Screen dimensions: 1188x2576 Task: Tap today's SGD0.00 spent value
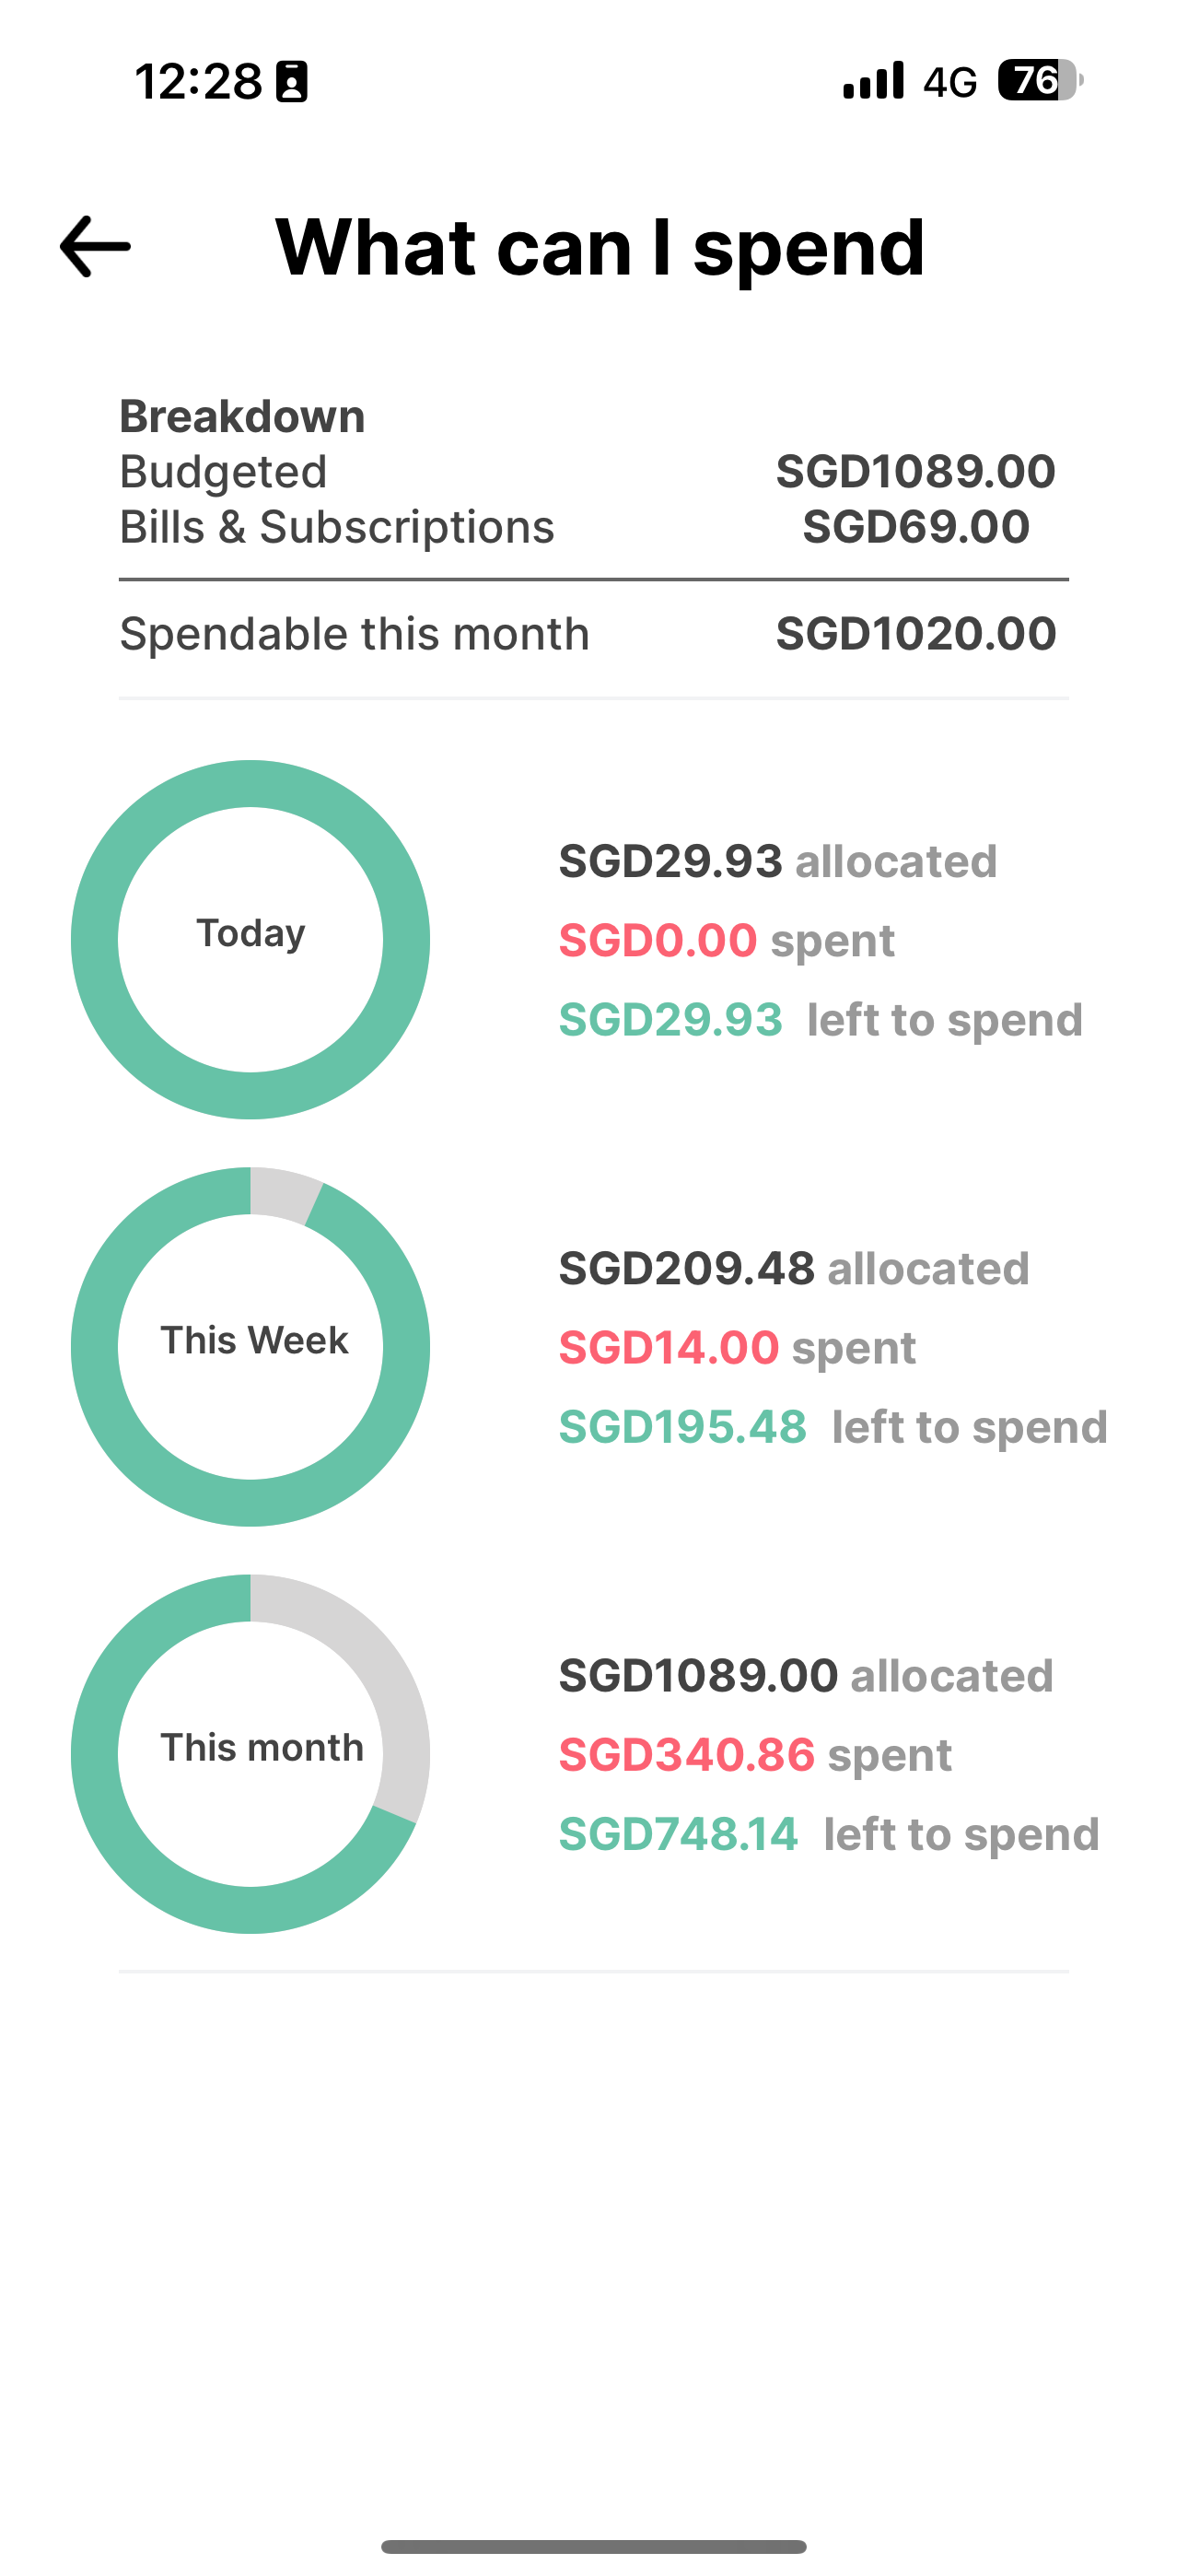click(657, 940)
